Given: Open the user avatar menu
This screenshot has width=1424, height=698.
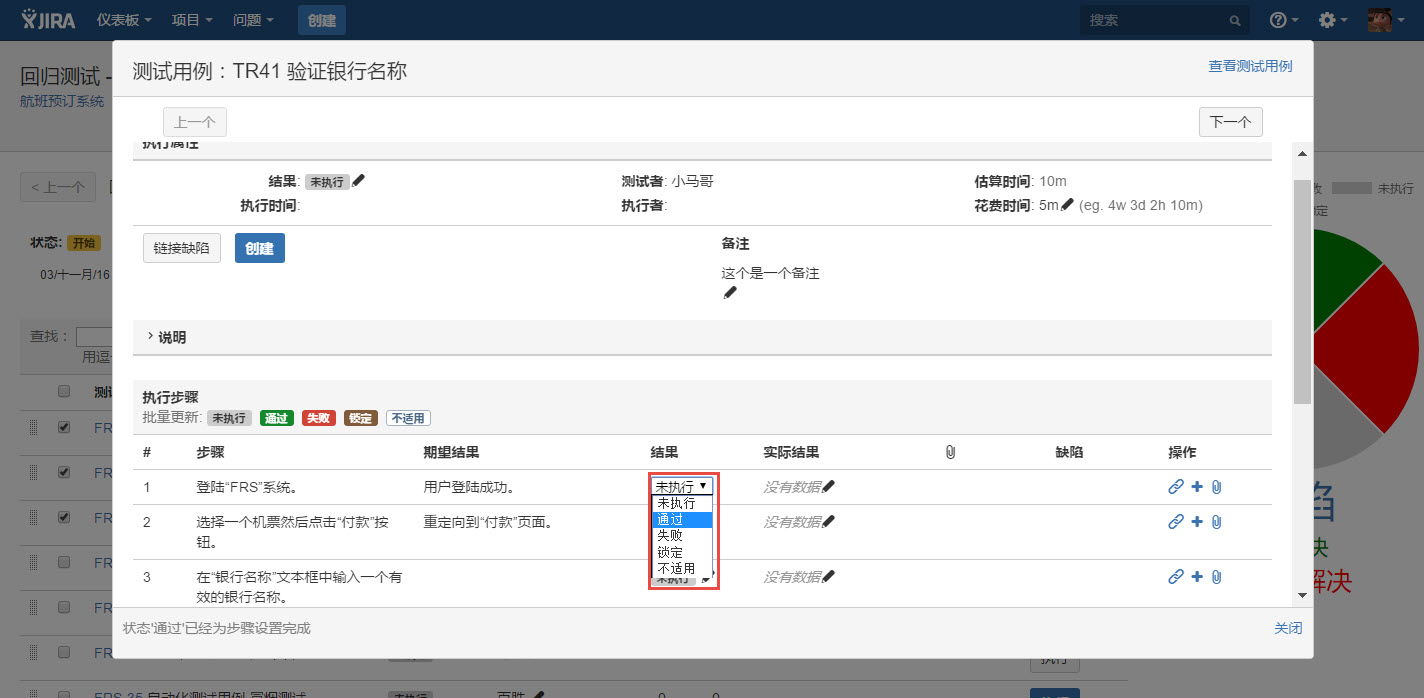Looking at the screenshot, I should (1386, 20).
